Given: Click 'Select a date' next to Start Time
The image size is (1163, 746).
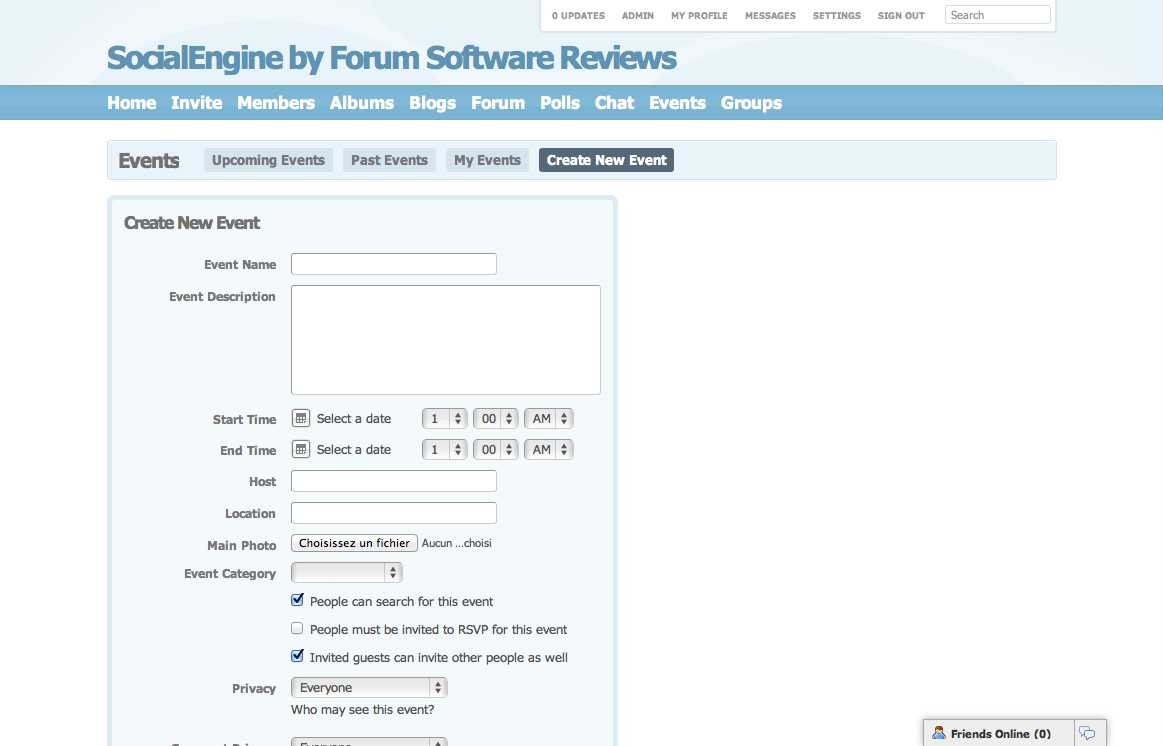Looking at the screenshot, I should pyautogui.click(x=354, y=419).
